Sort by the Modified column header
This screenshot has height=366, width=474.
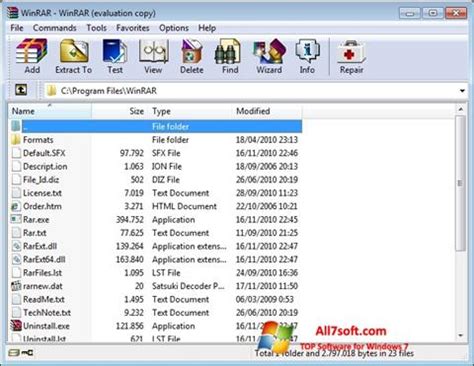[267, 111]
